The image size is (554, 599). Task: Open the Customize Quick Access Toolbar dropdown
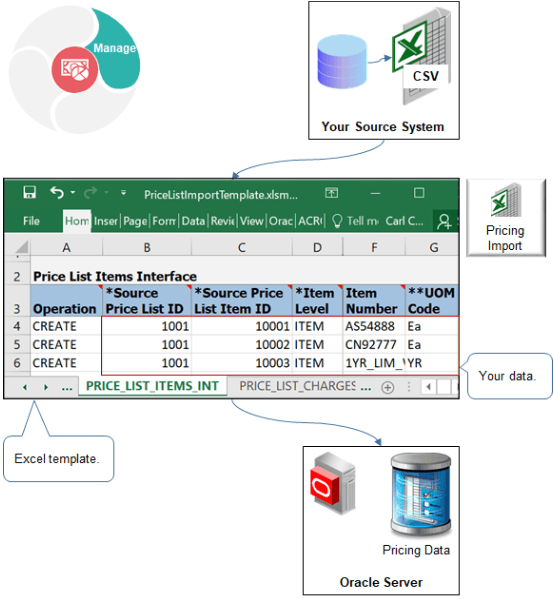point(123,193)
